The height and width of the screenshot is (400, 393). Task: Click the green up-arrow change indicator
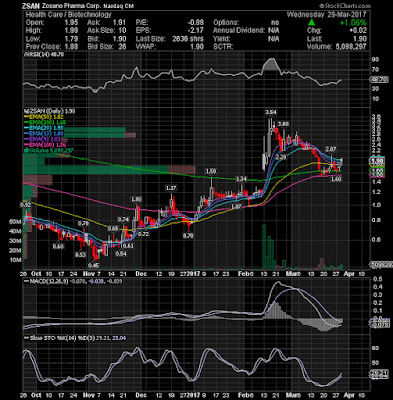(x=311, y=22)
